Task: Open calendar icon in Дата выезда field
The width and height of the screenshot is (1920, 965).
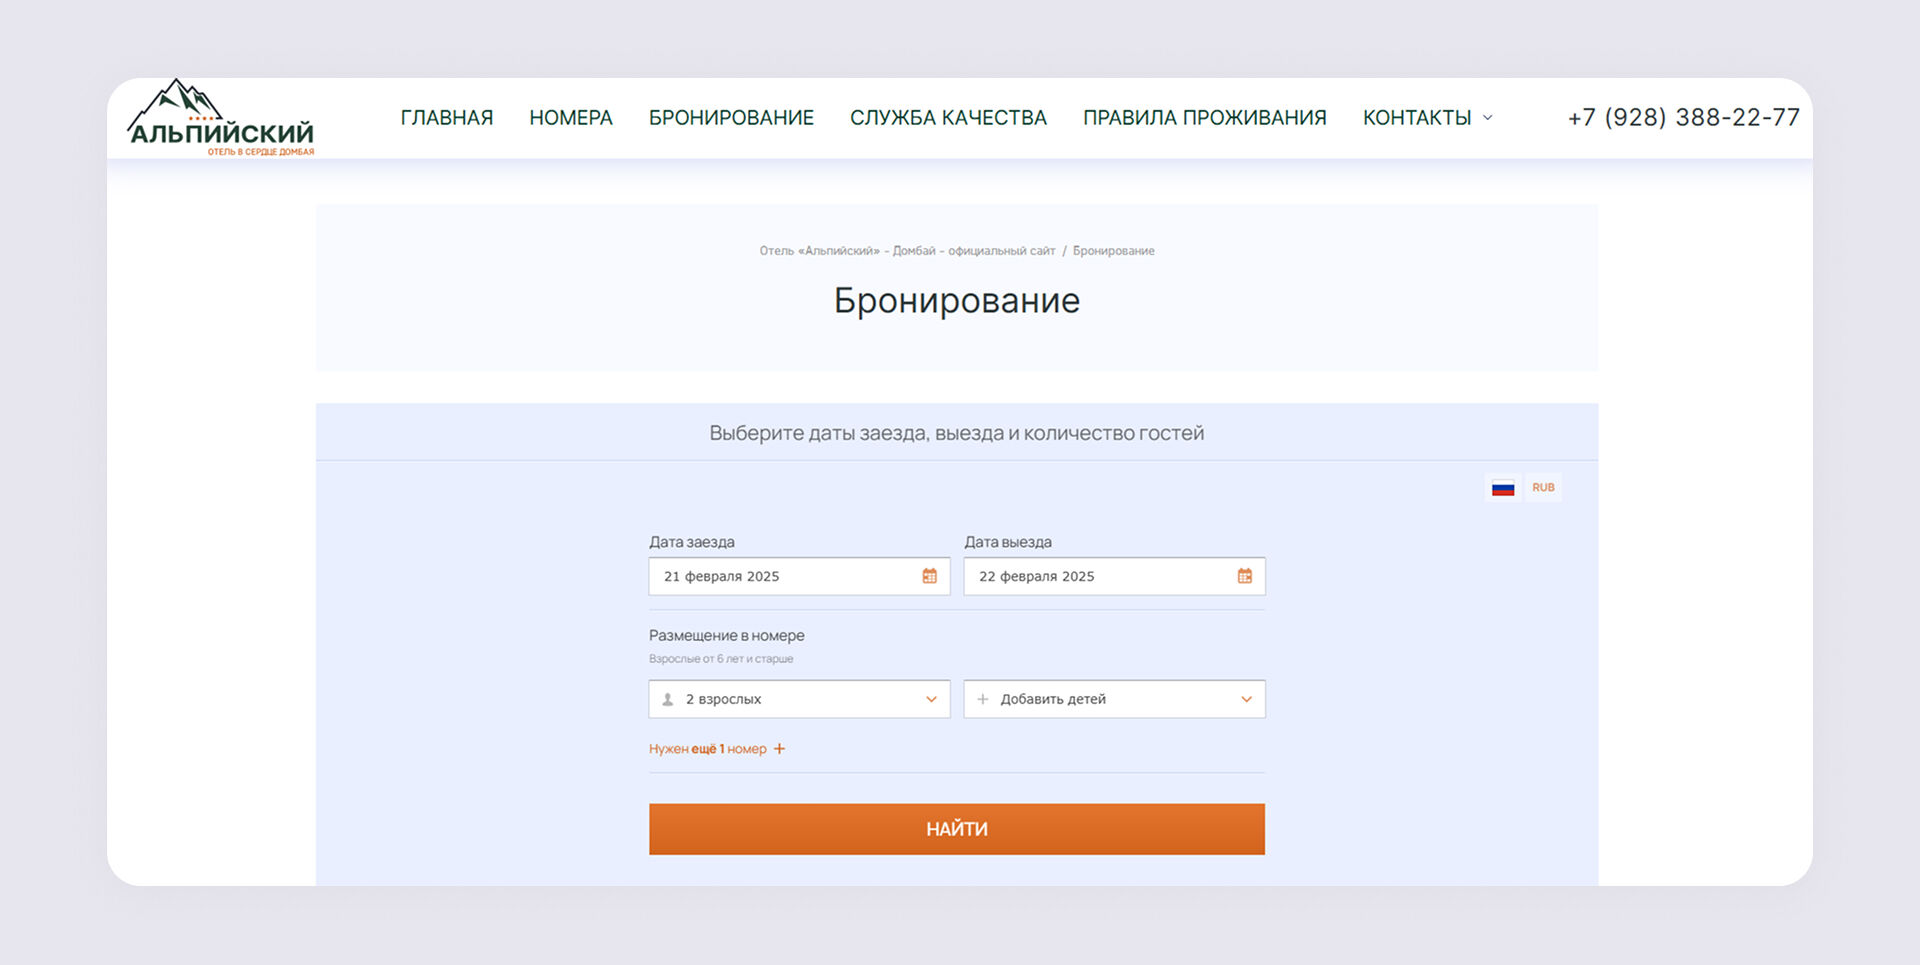Action: (x=1244, y=576)
